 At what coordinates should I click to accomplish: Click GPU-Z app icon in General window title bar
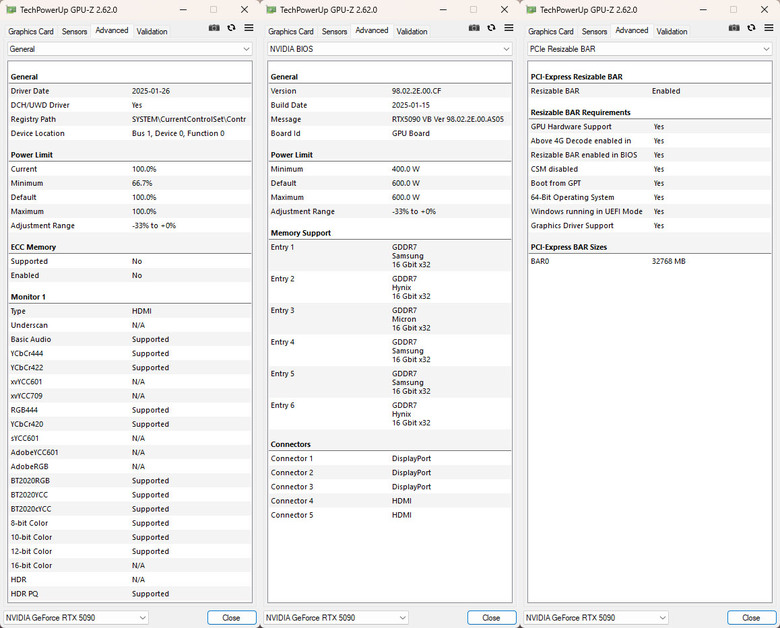(11, 9)
